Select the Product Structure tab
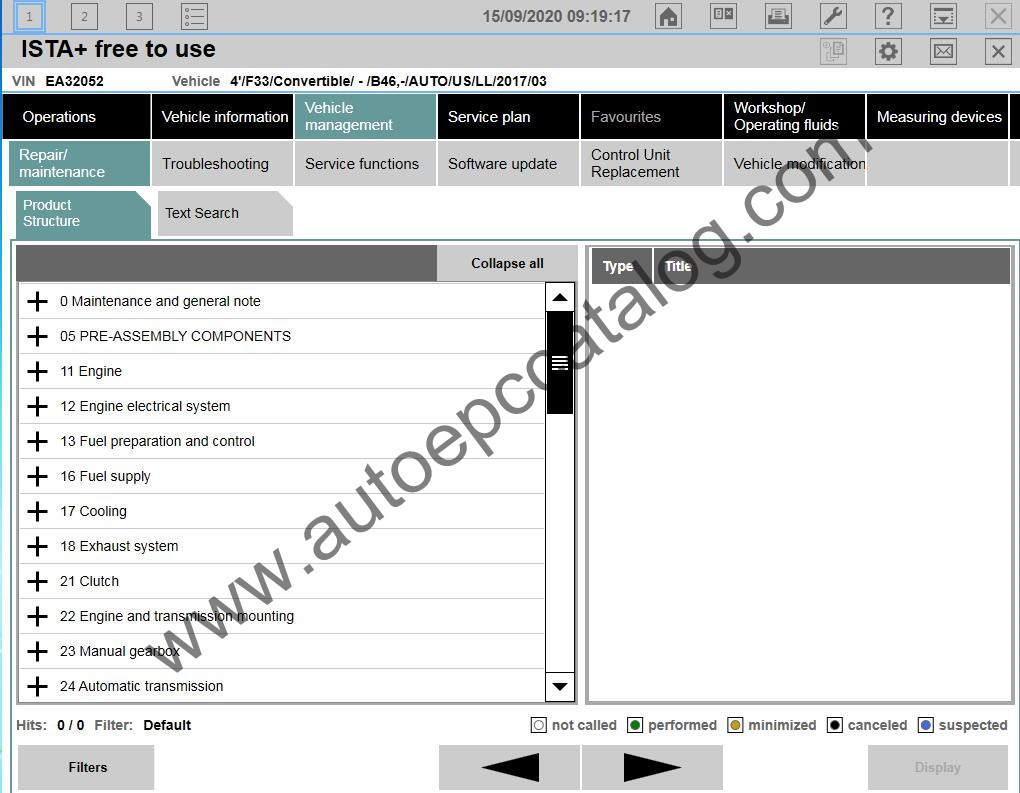Viewport: 1020px width, 793px height. 83,213
